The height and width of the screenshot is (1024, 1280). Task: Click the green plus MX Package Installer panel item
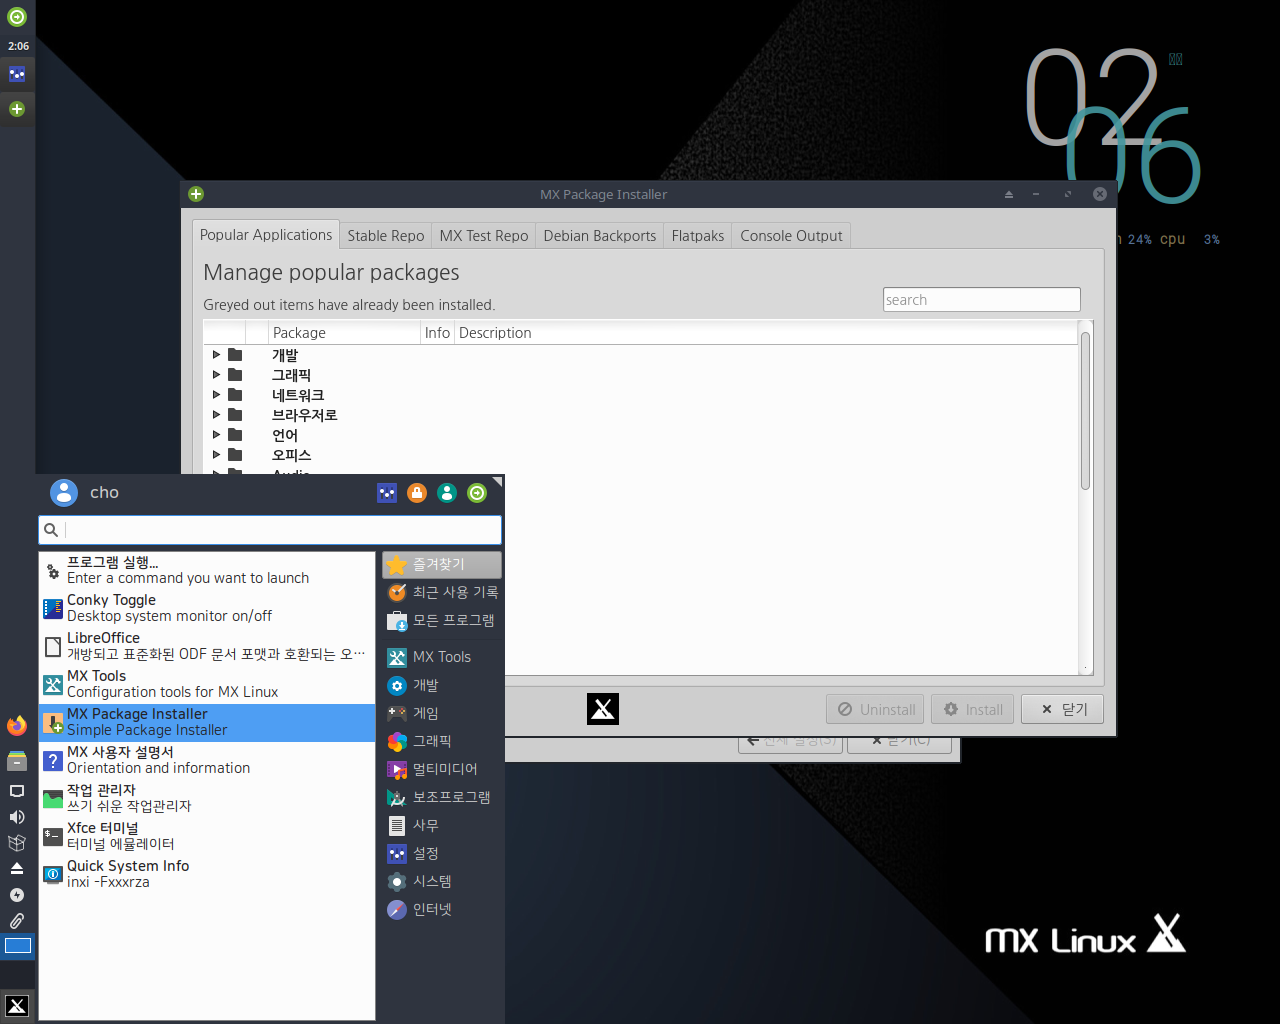(x=17, y=109)
